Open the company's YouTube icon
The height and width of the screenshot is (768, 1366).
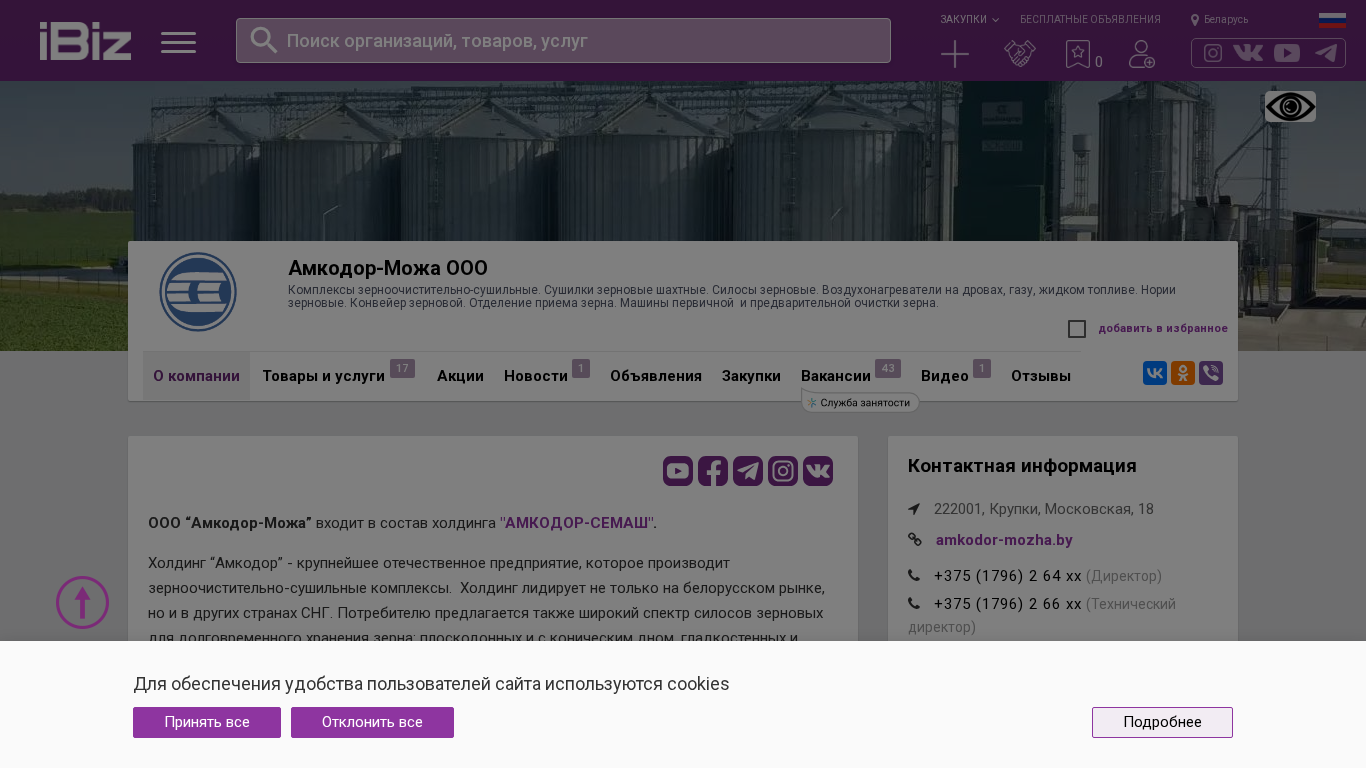coord(678,471)
